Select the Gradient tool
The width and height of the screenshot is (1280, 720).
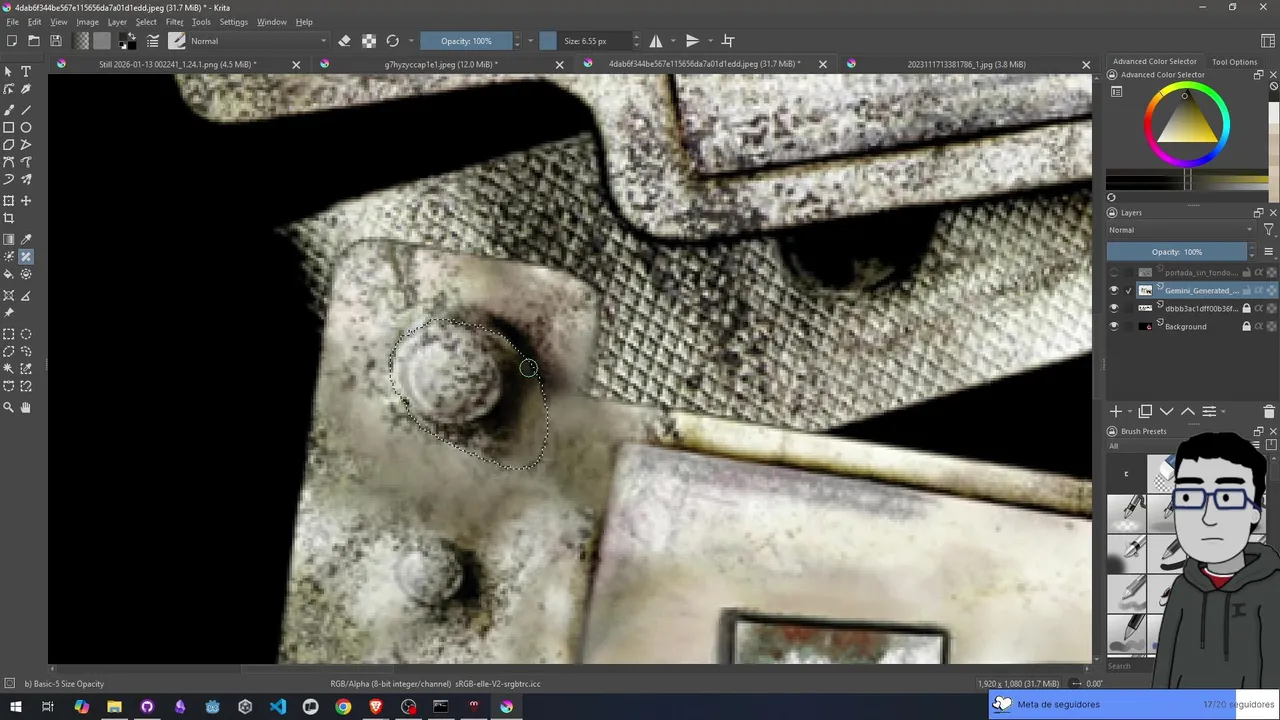coord(9,240)
